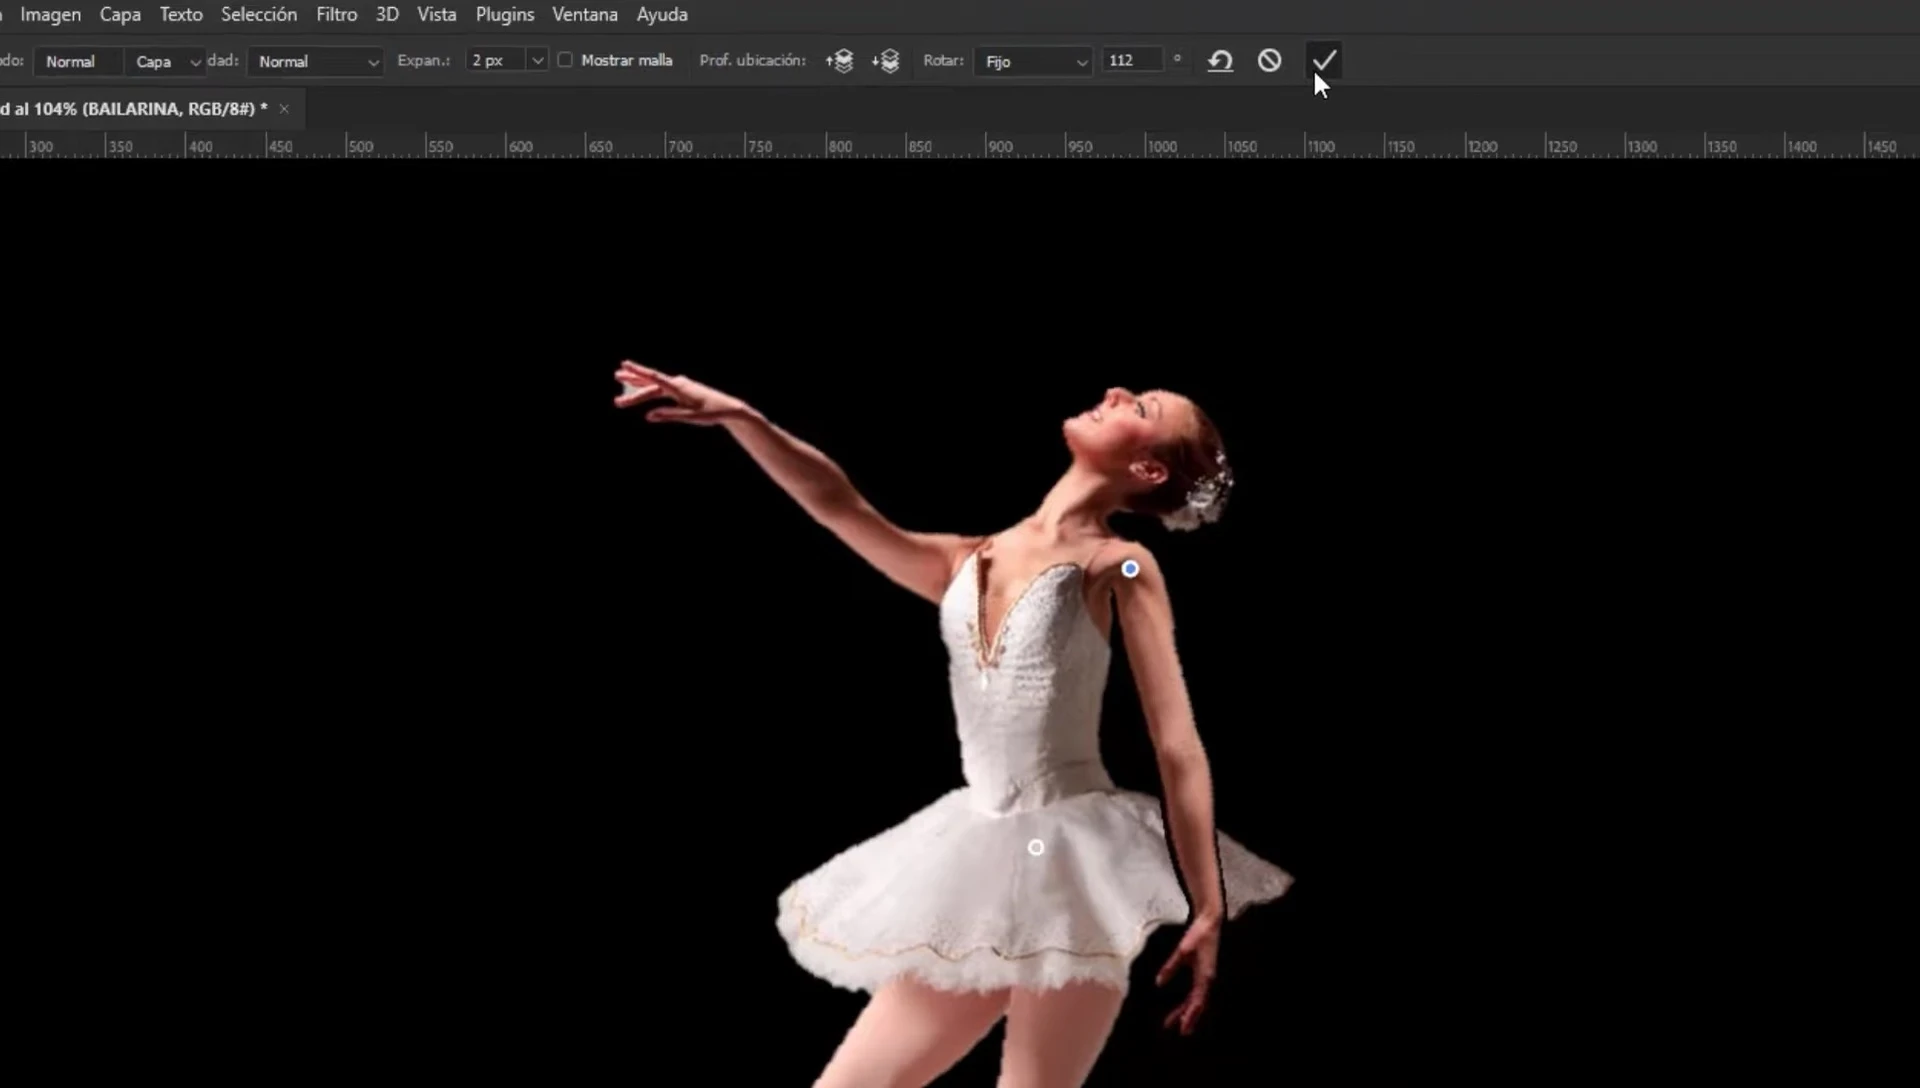Click the 1000 mark on horizontal ruler
Viewport: 1920px width, 1088px height.
1162,147
